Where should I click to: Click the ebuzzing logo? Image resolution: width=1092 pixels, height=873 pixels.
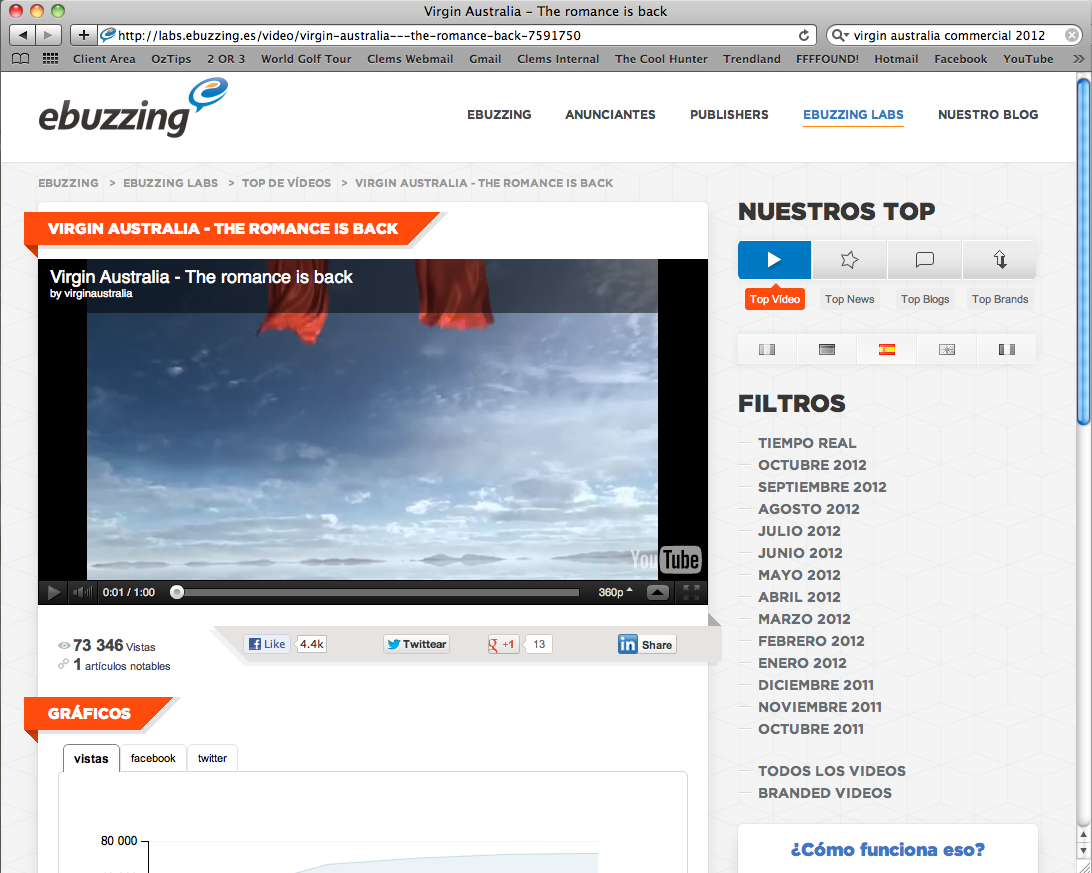[x=133, y=109]
